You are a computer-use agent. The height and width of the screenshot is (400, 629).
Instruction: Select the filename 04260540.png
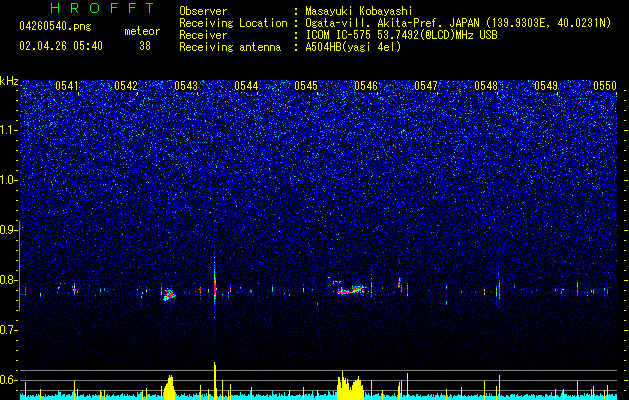pyautogui.click(x=55, y=27)
